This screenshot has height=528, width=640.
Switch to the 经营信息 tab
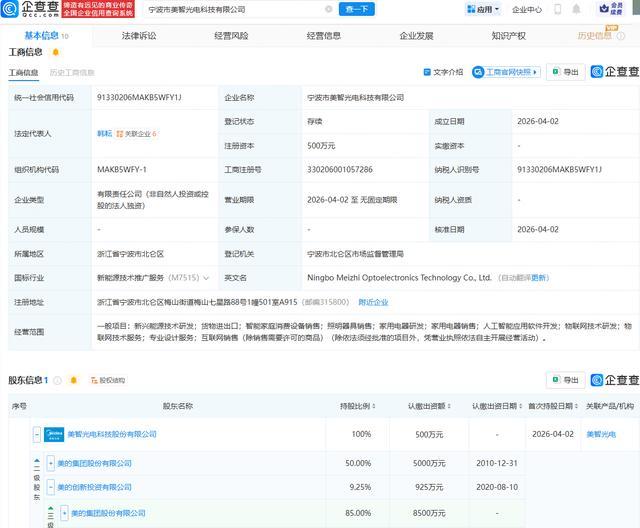click(x=324, y=36)
